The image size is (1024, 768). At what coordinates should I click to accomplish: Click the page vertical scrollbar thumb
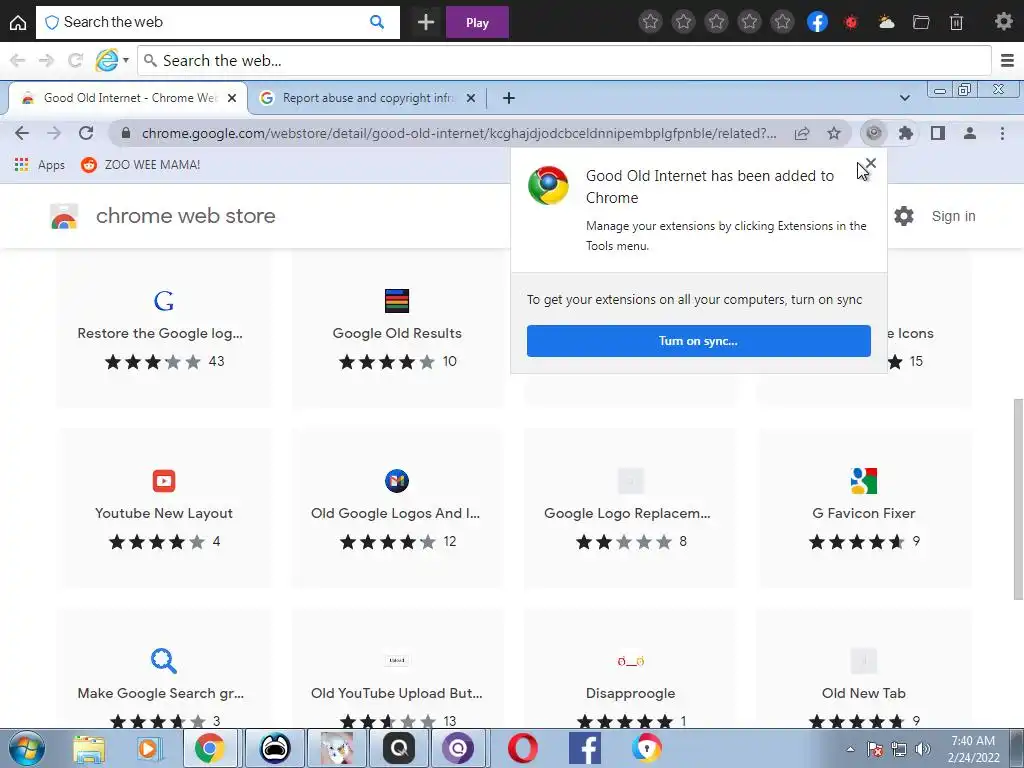(1017, 499)
